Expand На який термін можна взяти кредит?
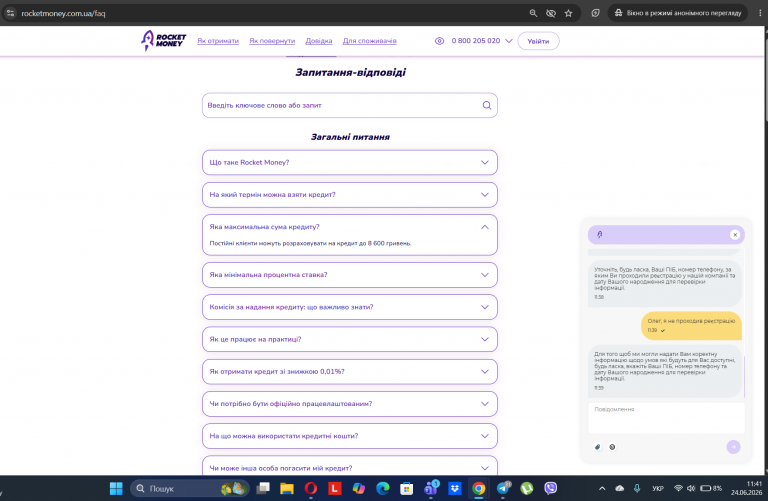 (x=350, y=195)
